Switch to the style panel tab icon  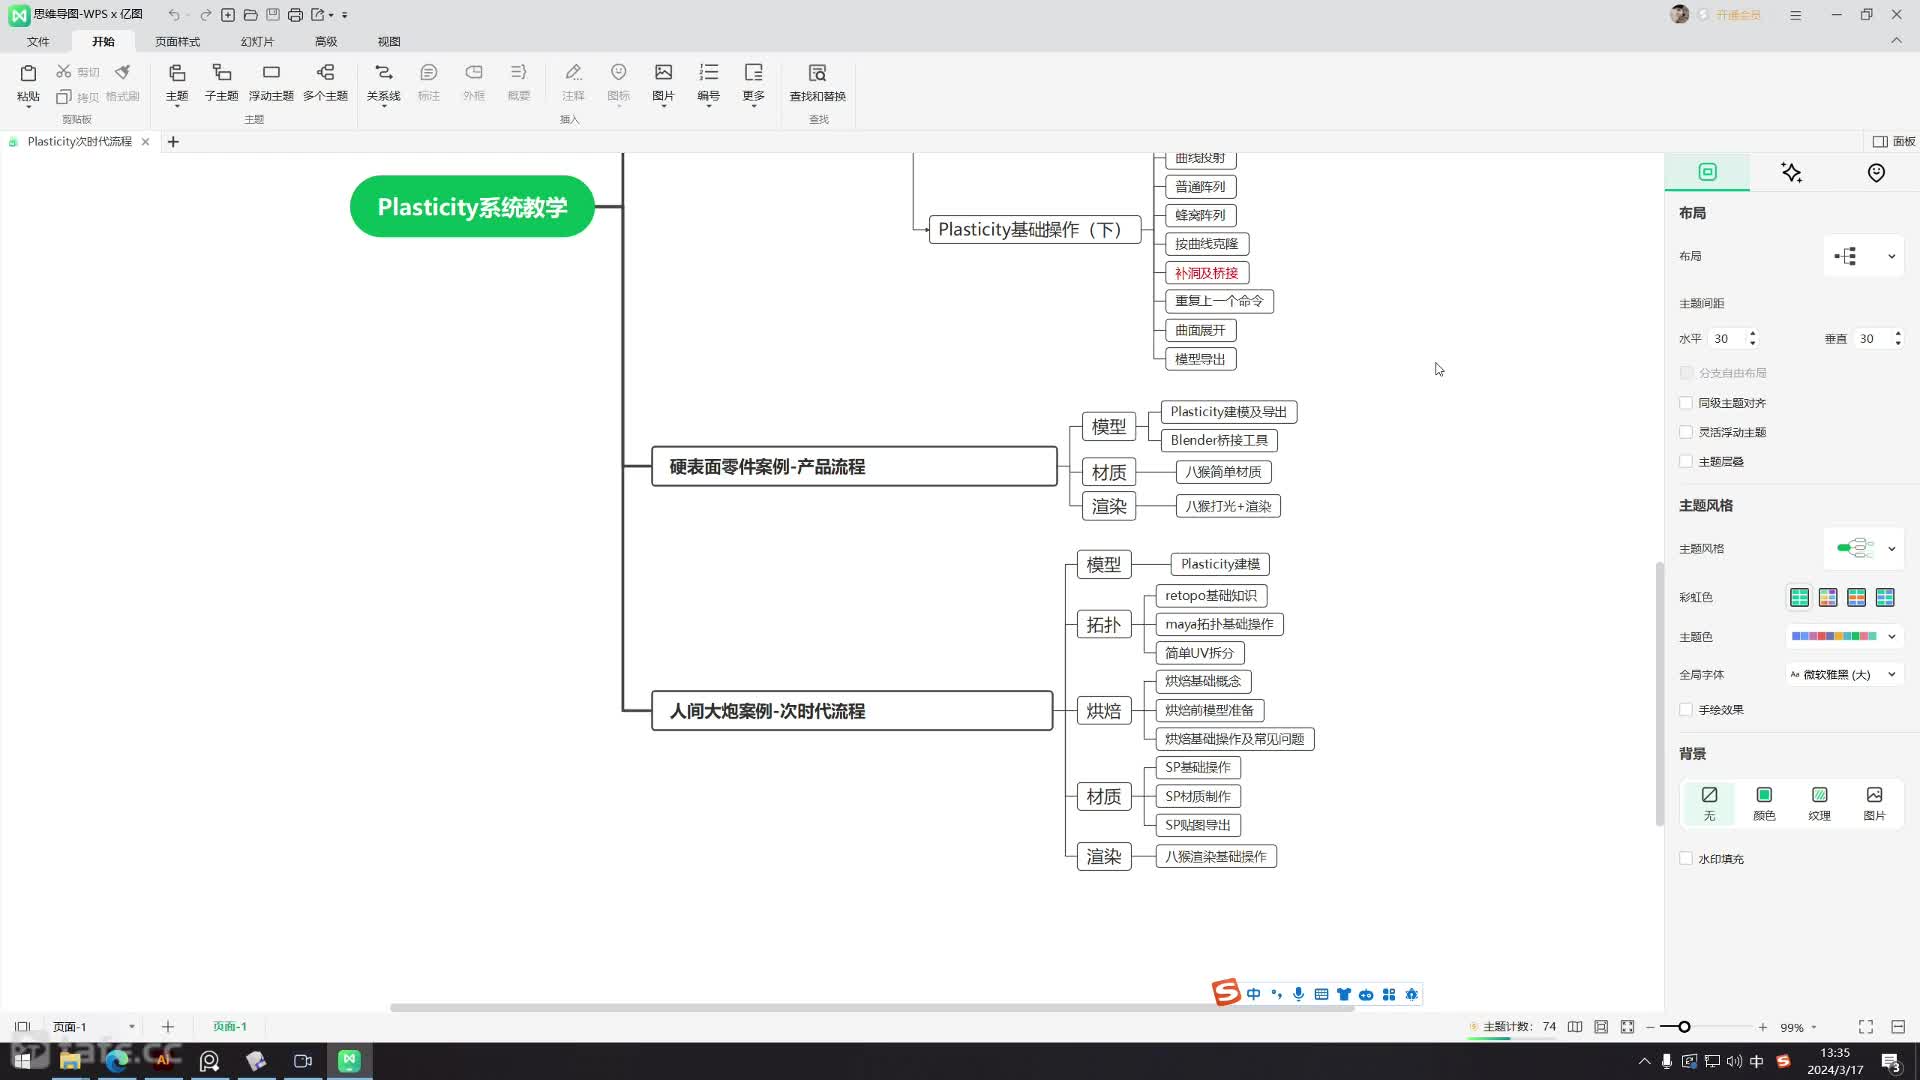(1707, 172)
